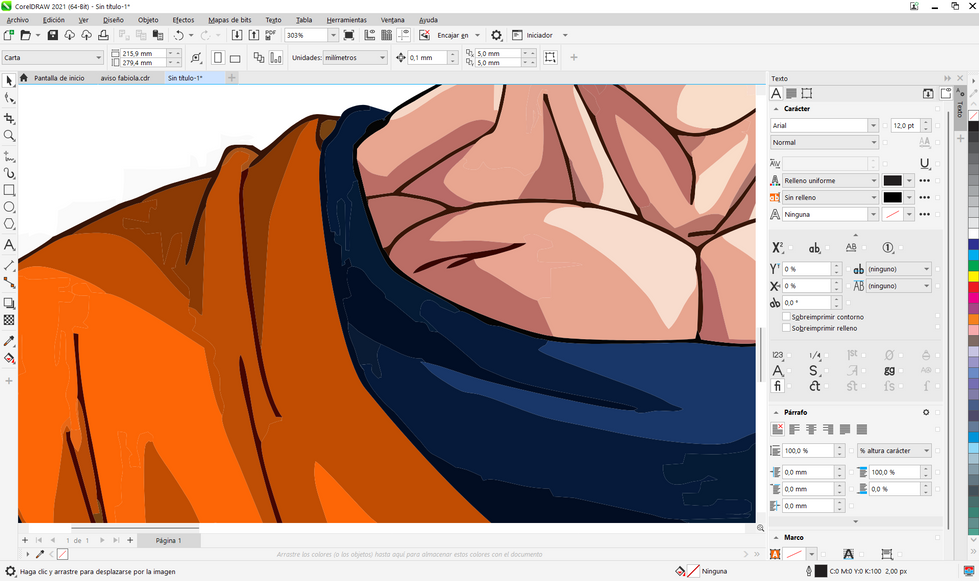Open the Carta page size dropdown

pyautogui.click(x=98, y=57)
